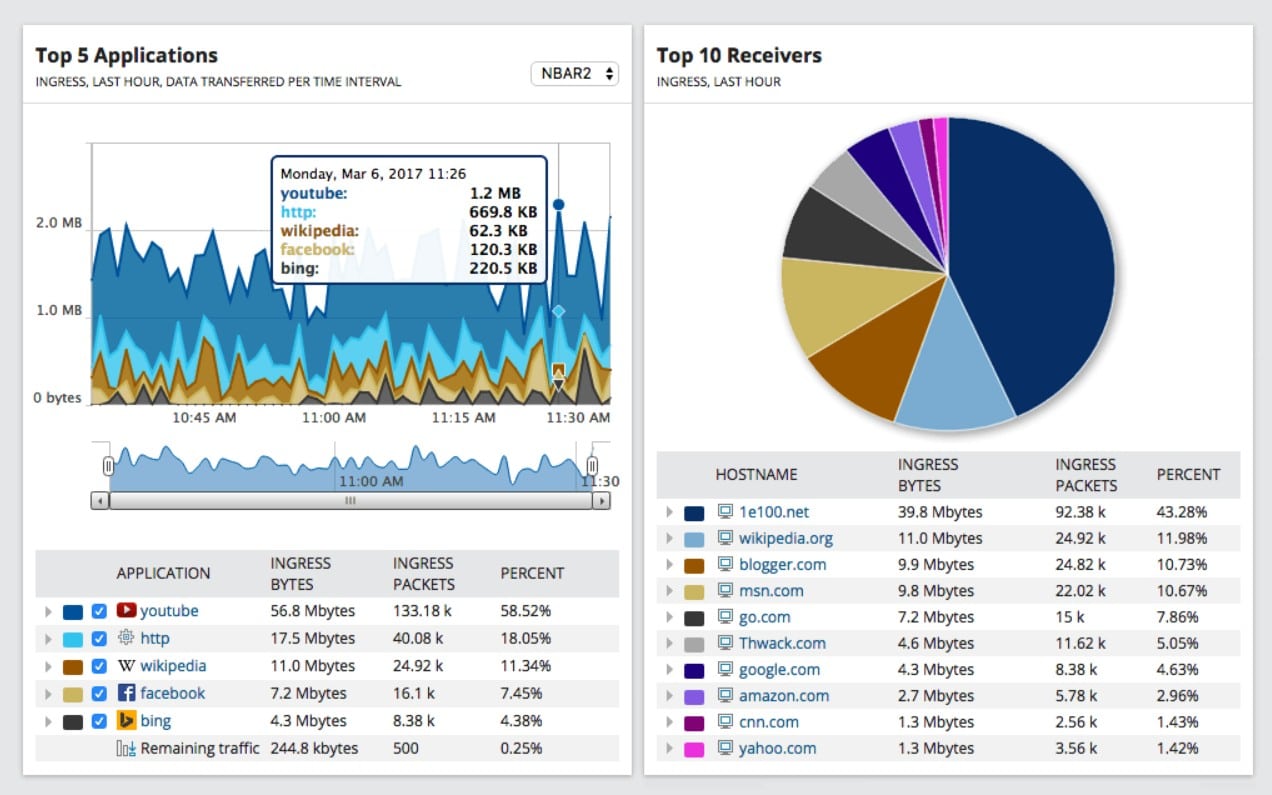Viewport: 1272px width, 795px height.
Task: Click the YouTube logo icon in applications table
Action: 126,611
